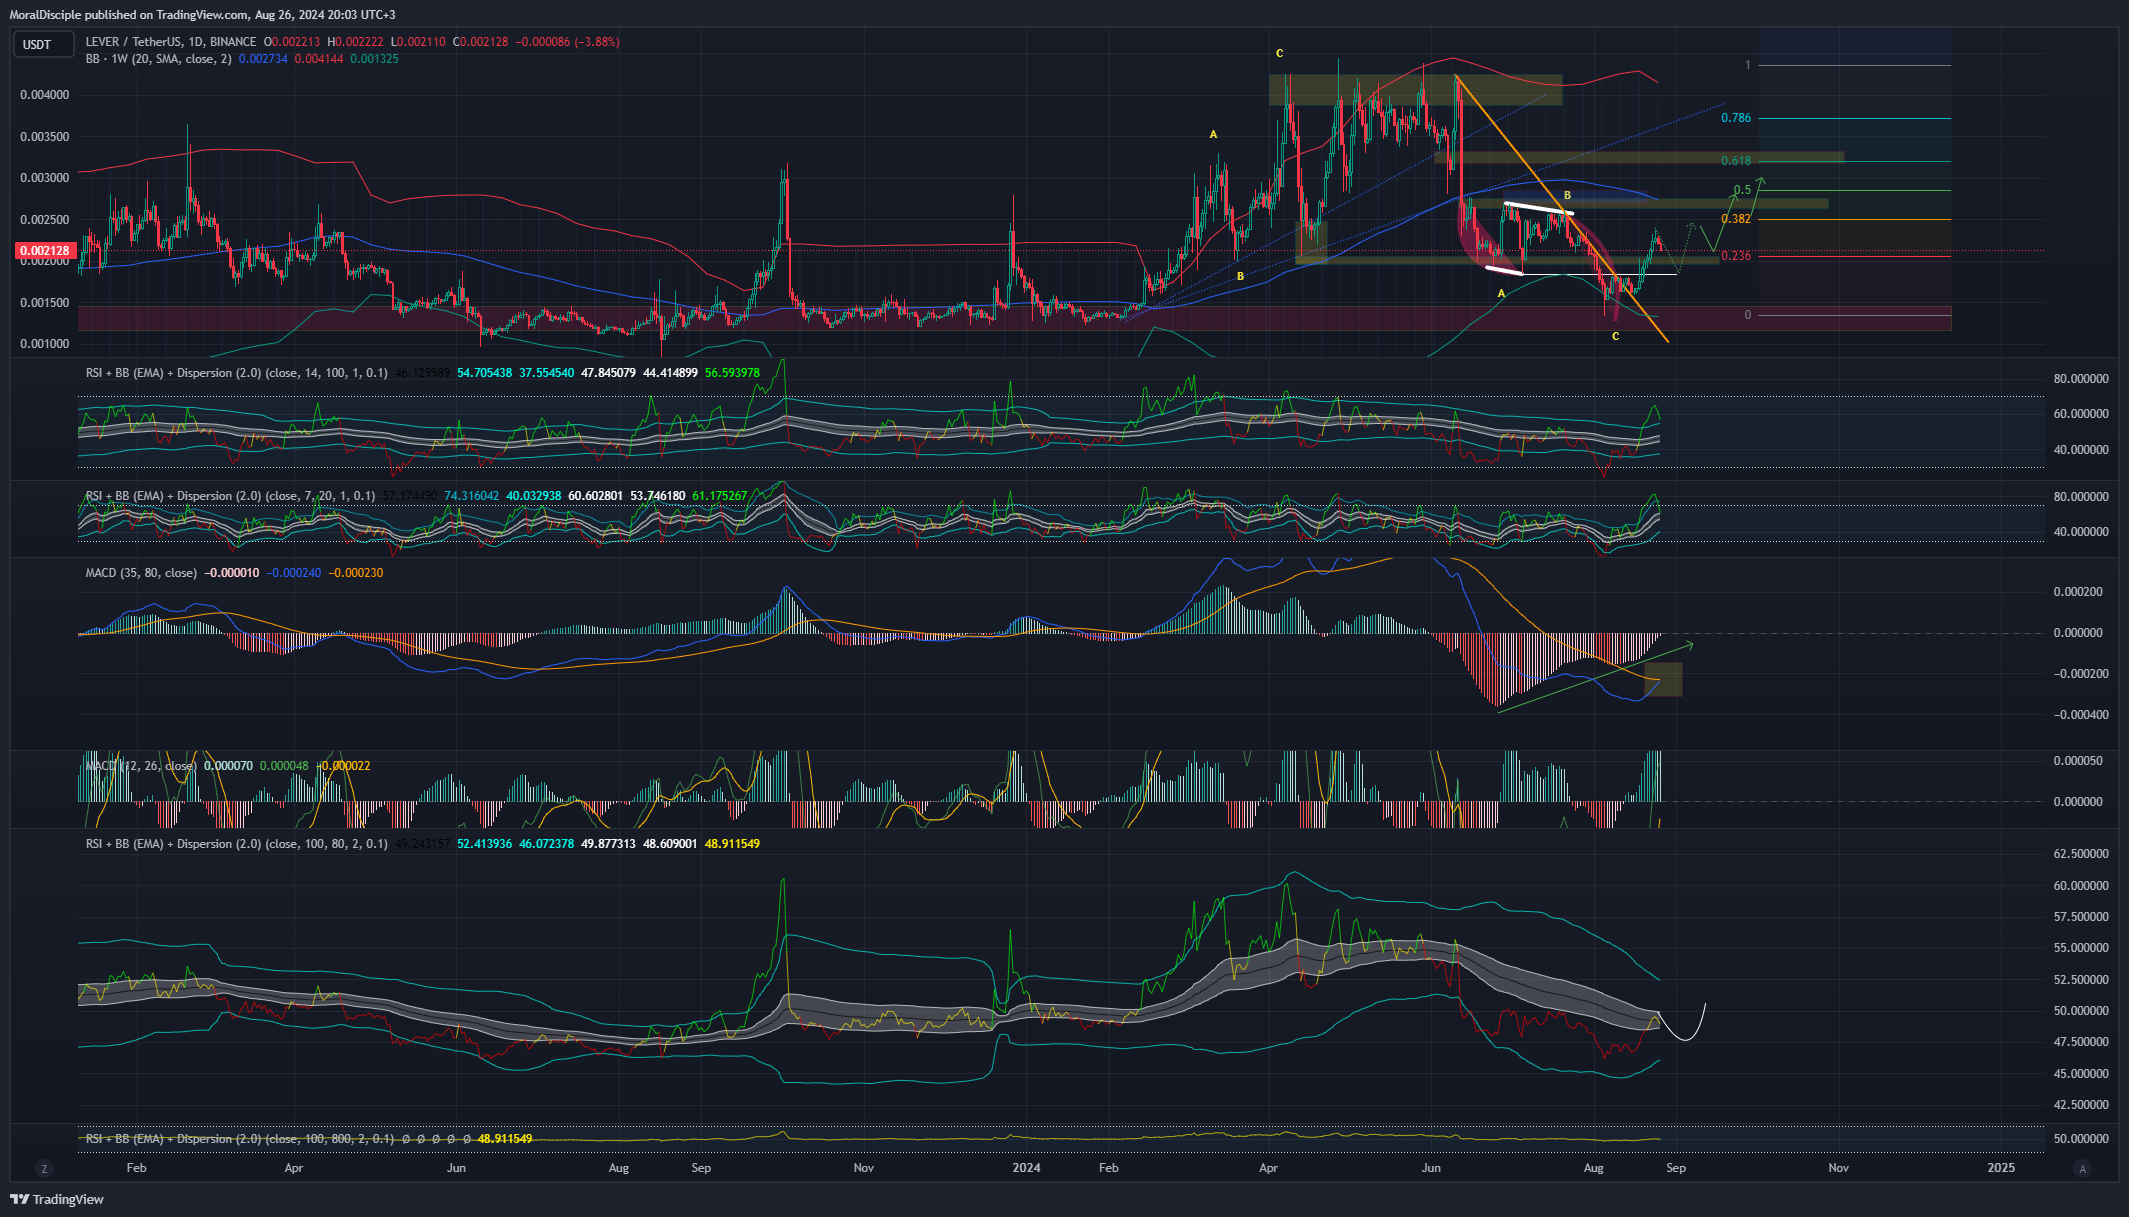2129x1217 pixels.
Task: Click the low value L0.002110
Action: tap(418, 42)
